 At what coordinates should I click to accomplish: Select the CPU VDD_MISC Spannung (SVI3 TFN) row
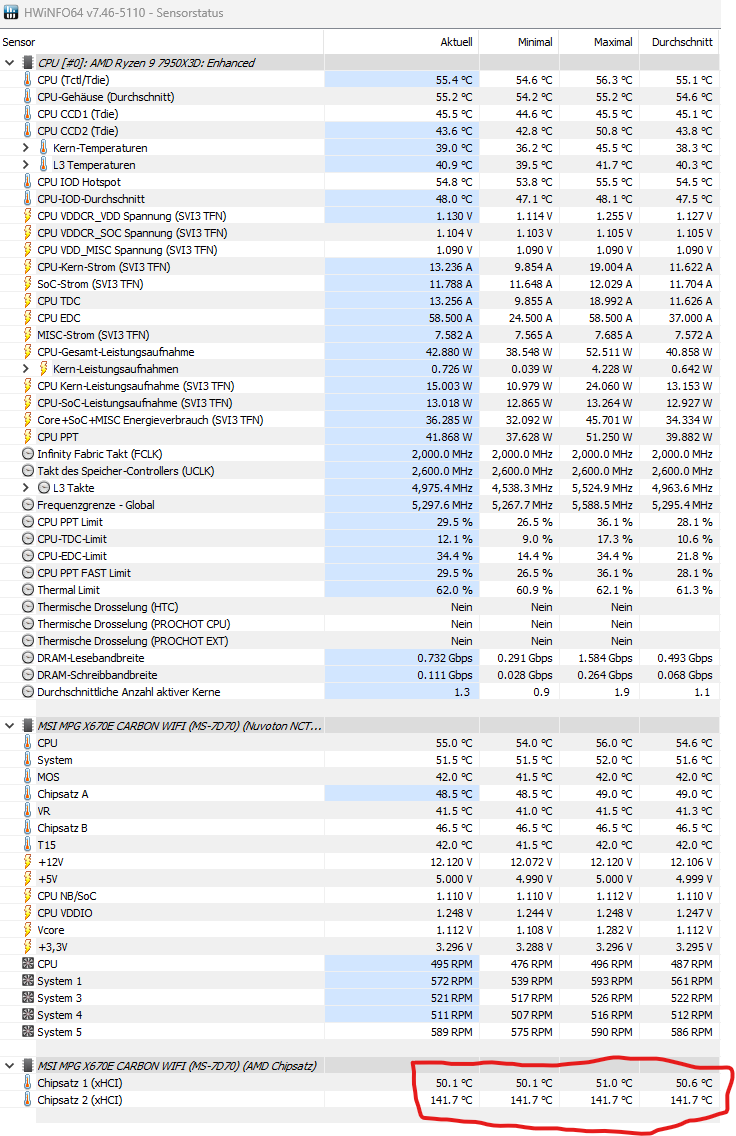click(x=360, y=250)
